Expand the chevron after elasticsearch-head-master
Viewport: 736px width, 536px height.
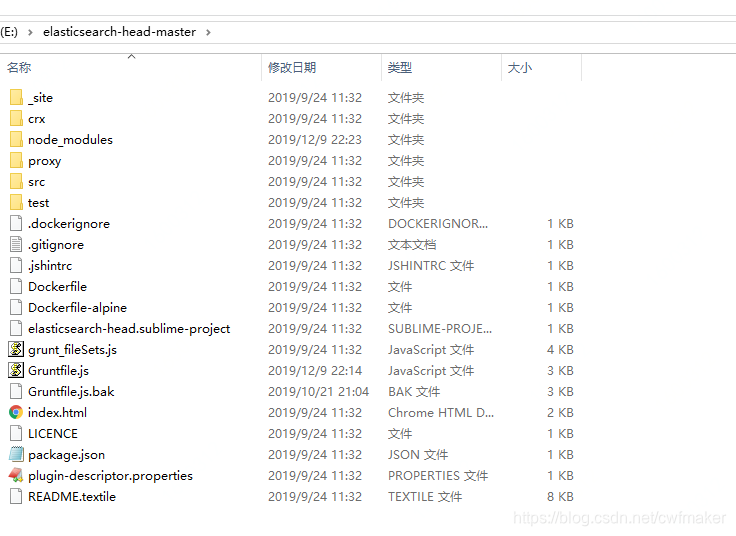(x=208, y=32)
